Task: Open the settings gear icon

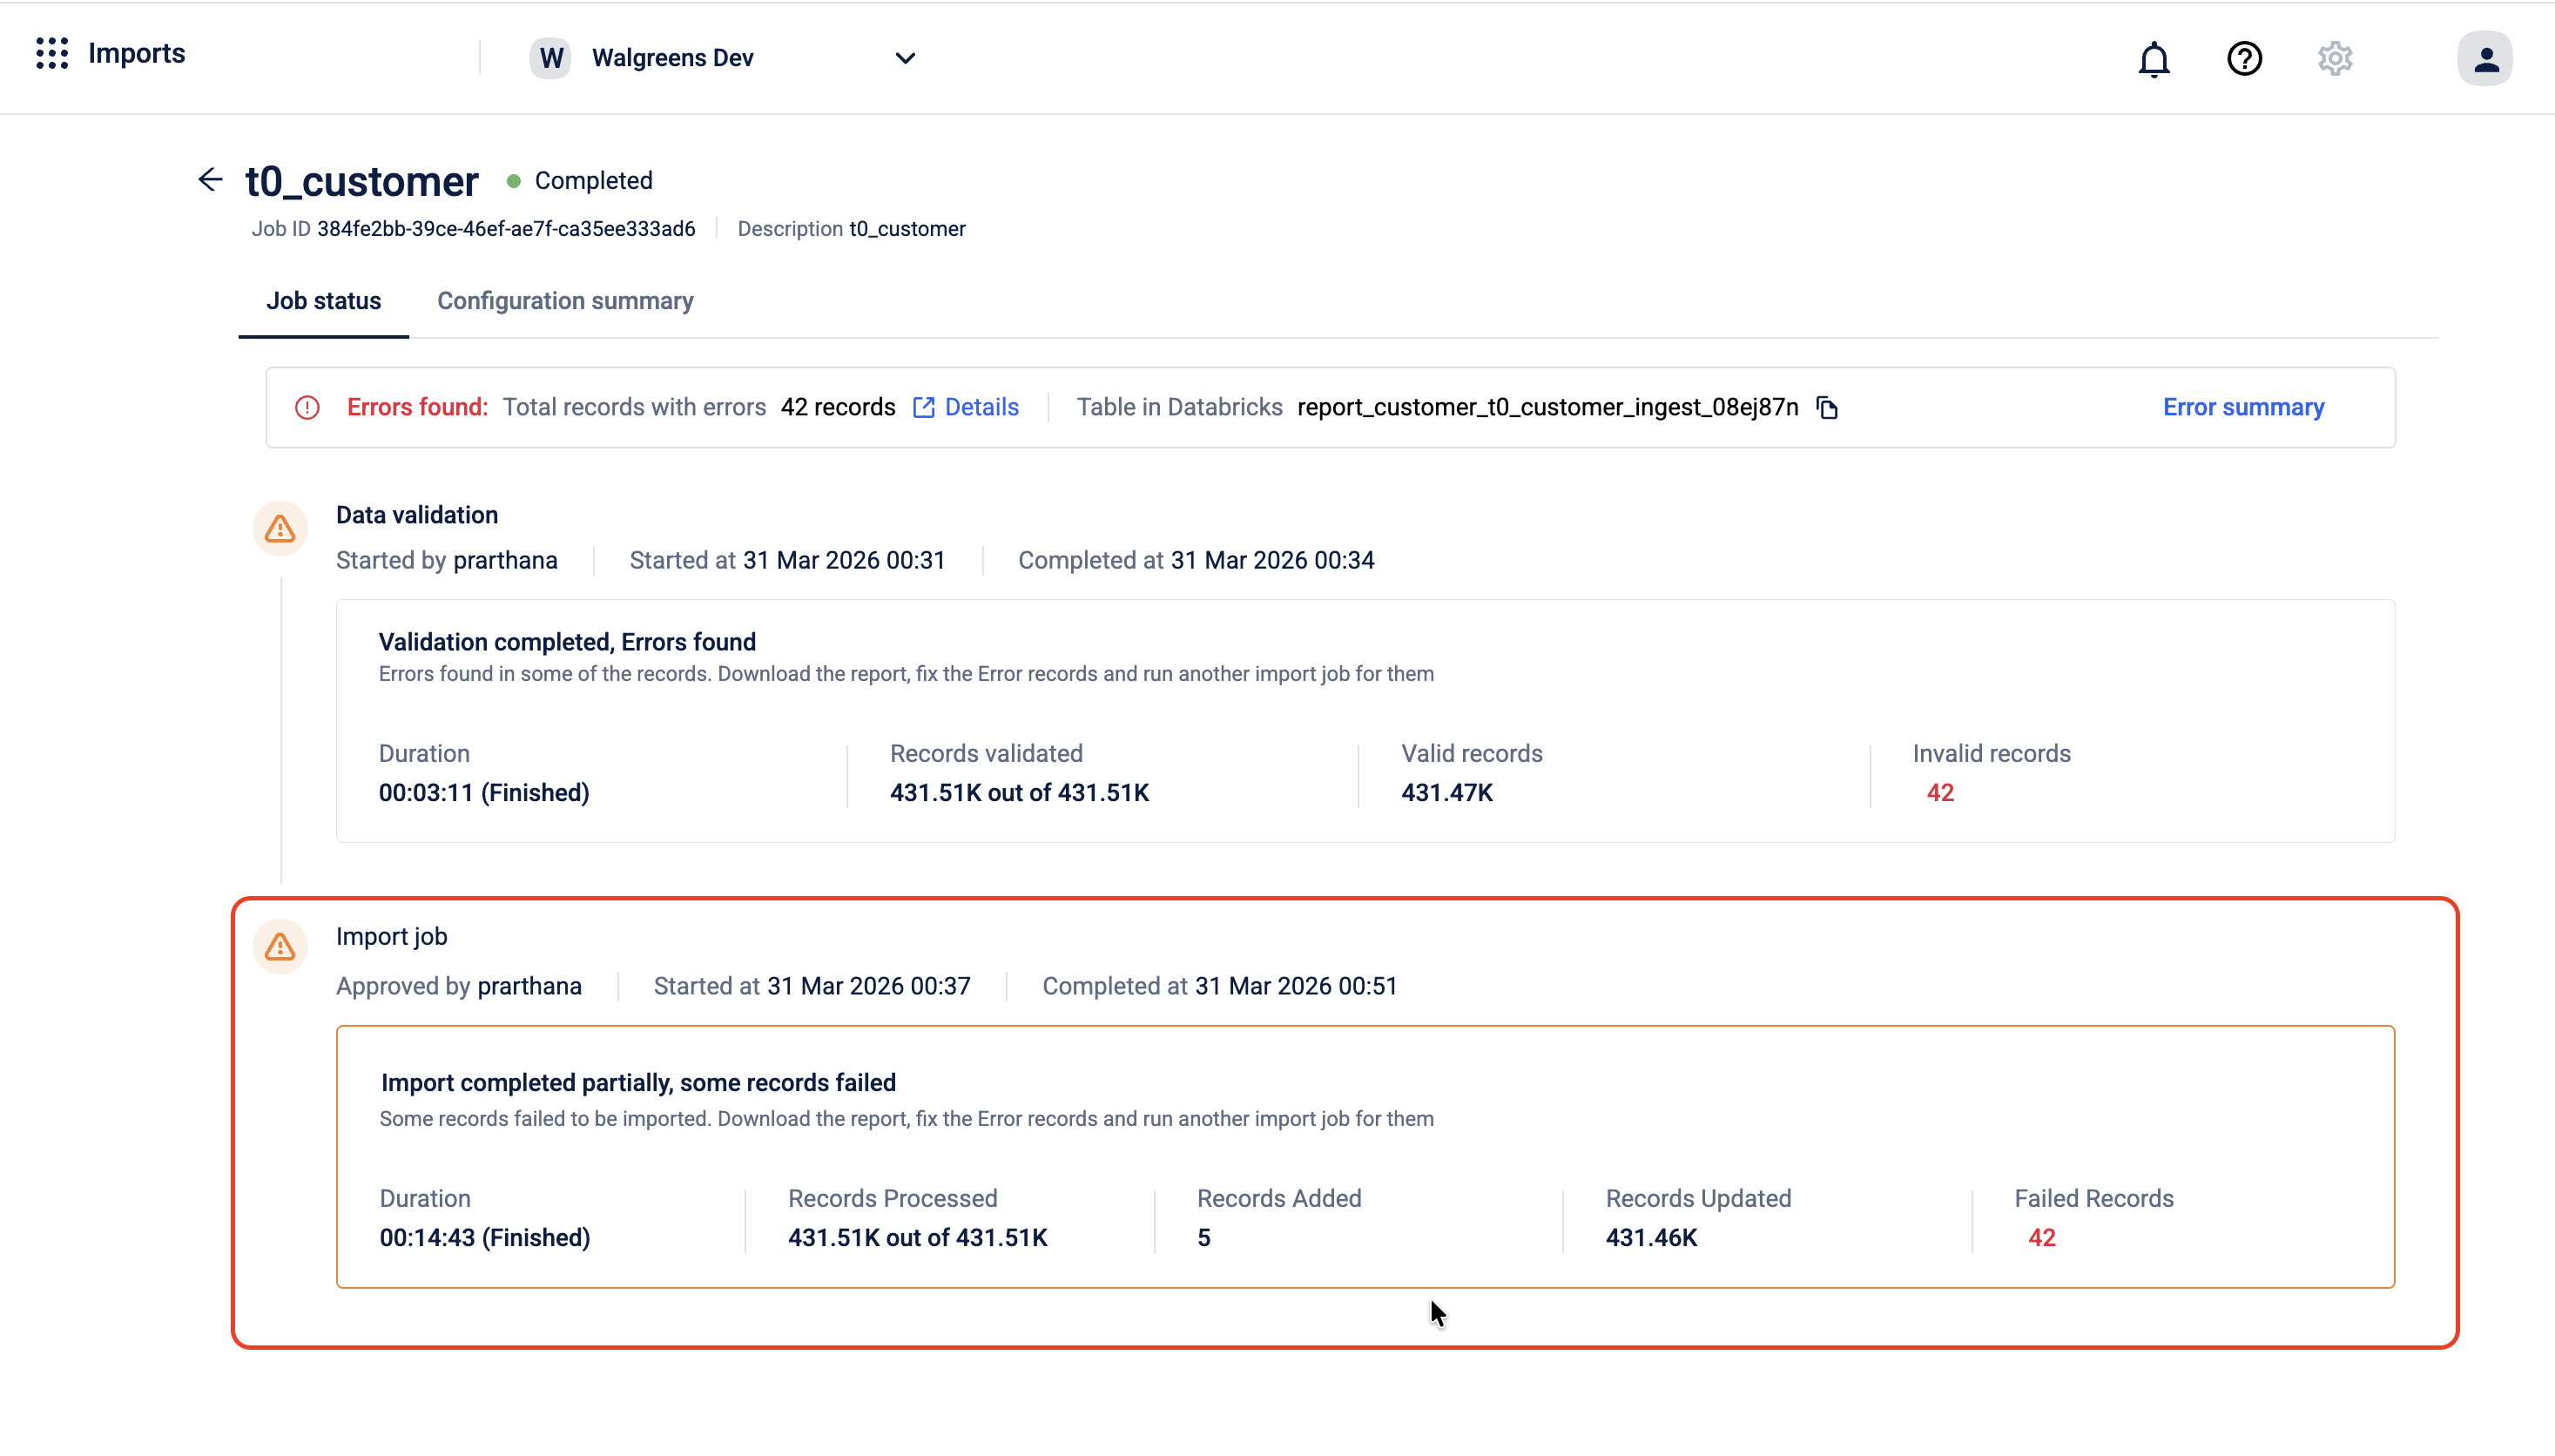Action: tap(2334, 59)
